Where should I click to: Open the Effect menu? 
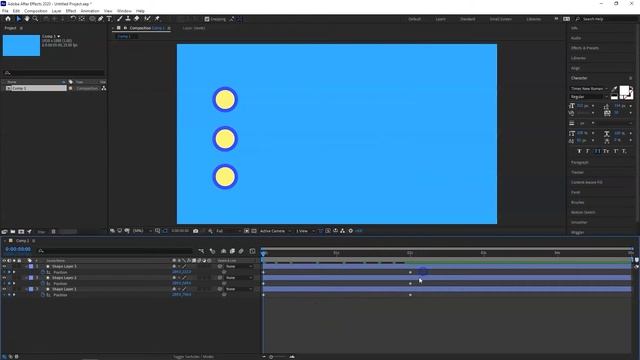point(71,11)
